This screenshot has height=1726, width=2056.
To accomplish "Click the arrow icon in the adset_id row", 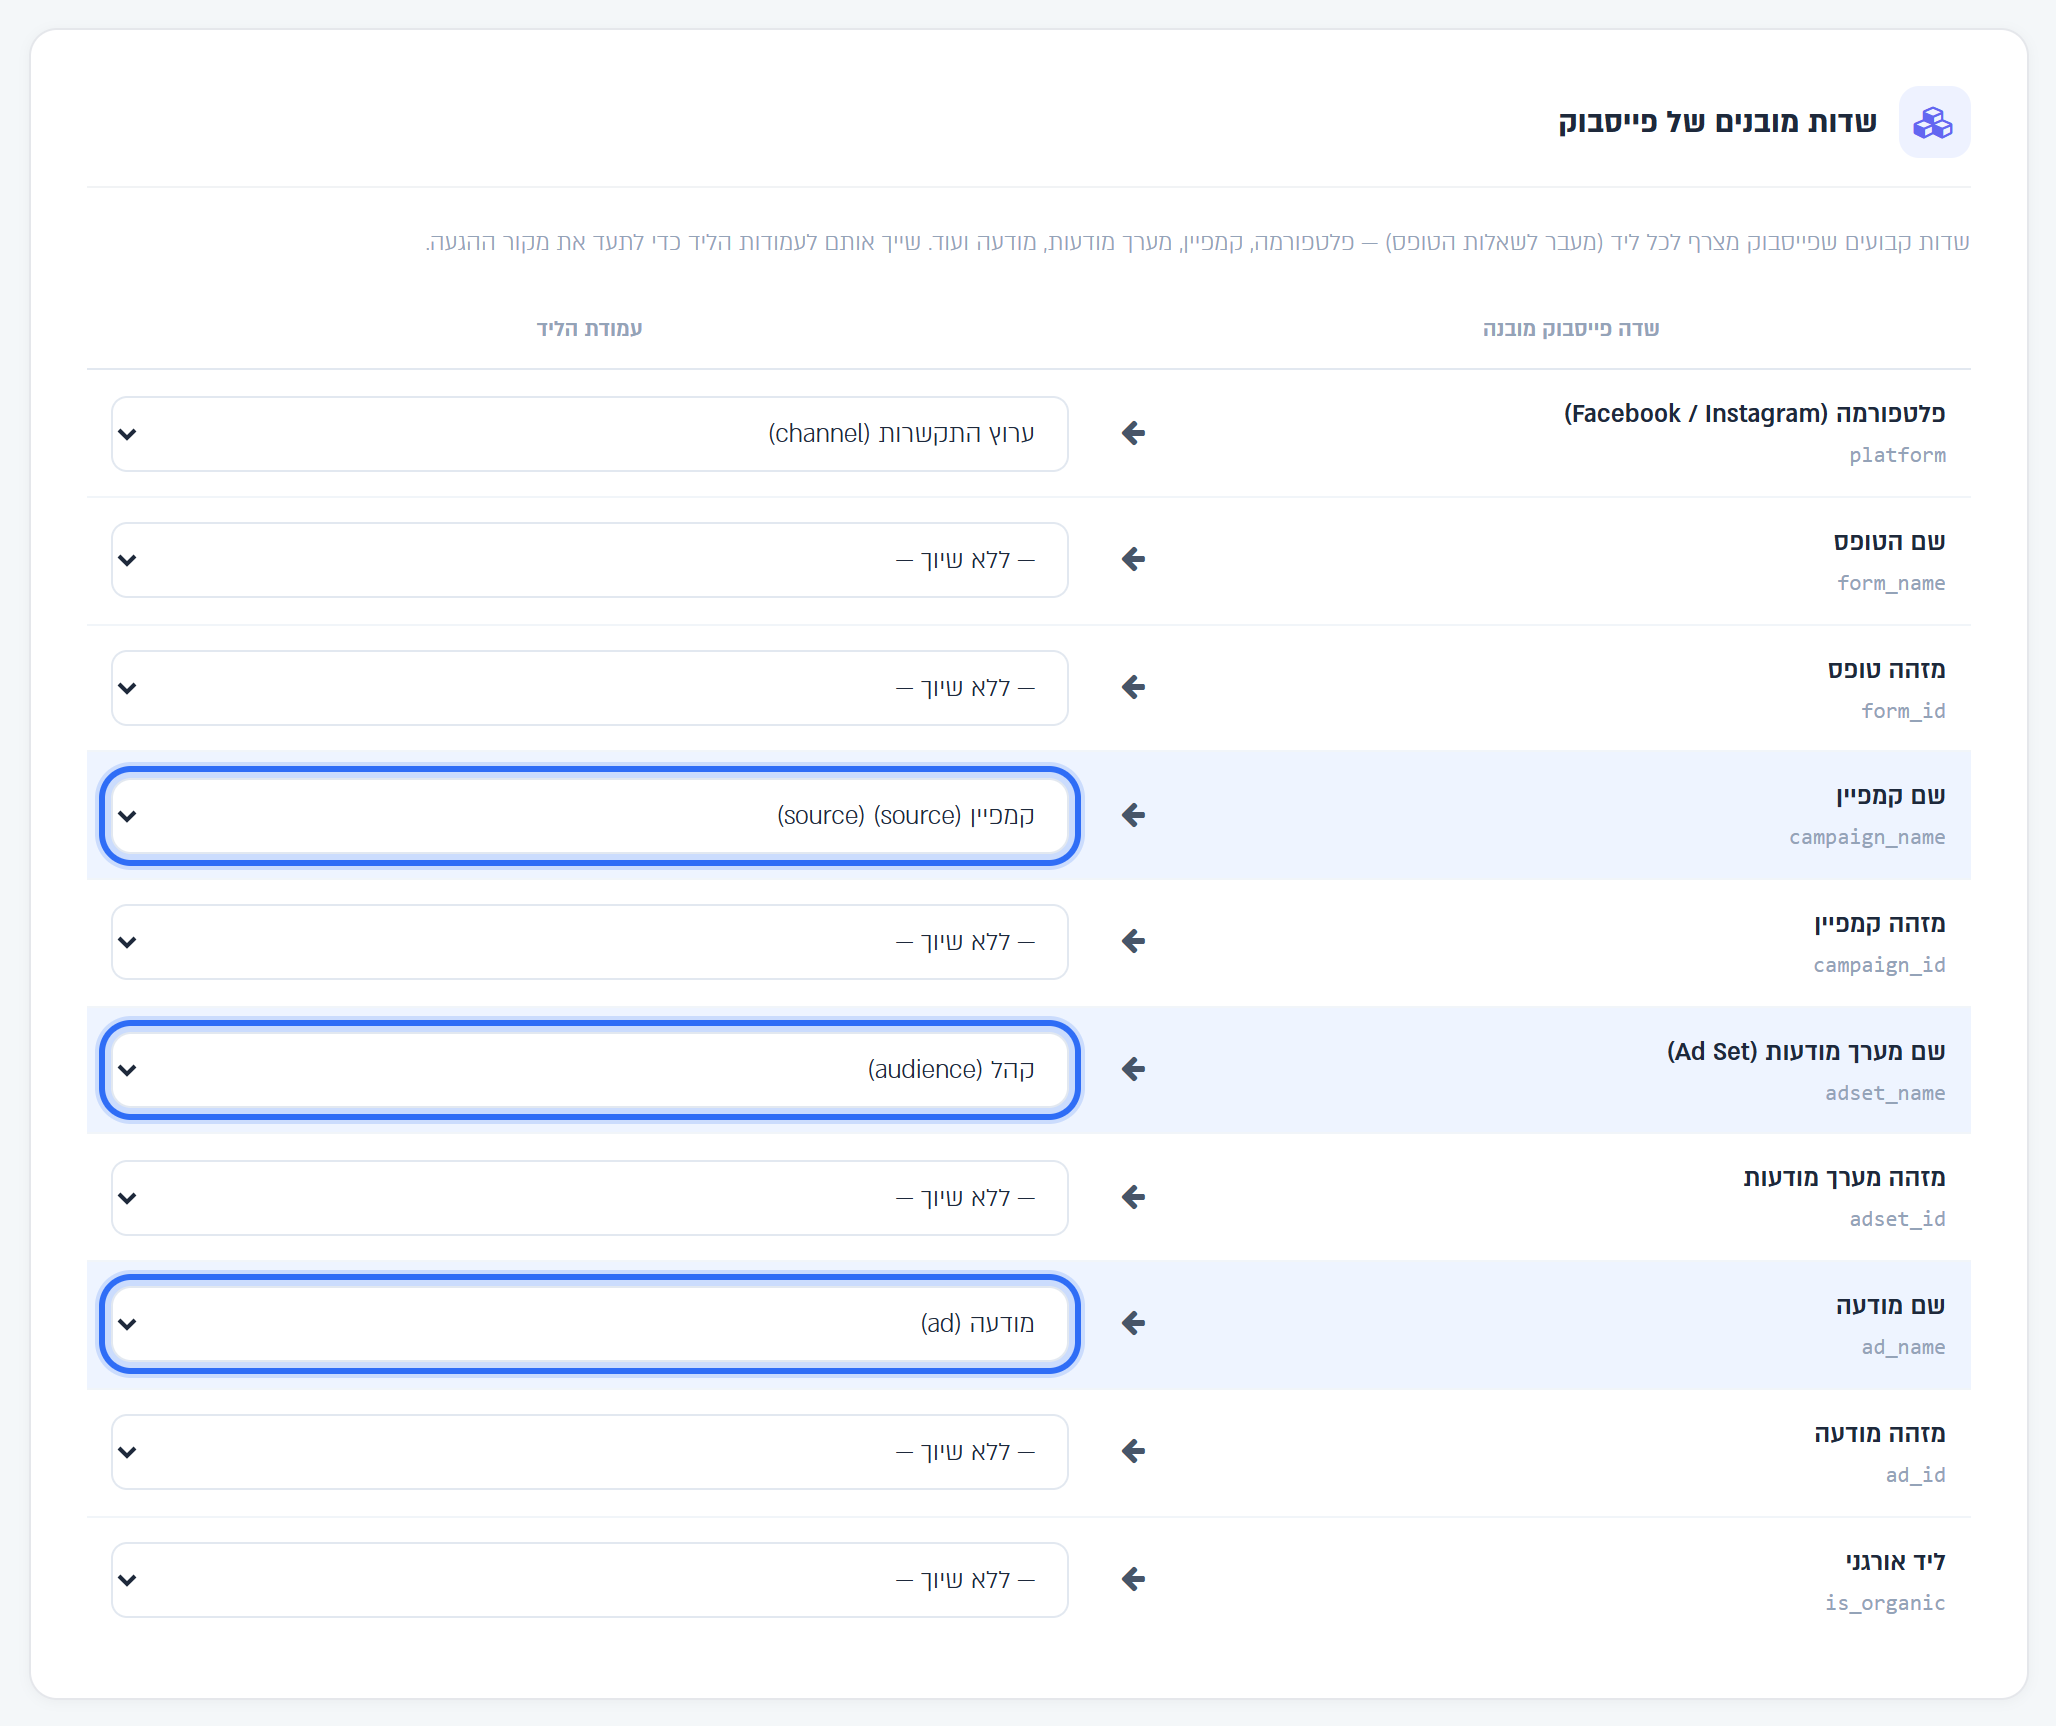I will (1133, 1197).
